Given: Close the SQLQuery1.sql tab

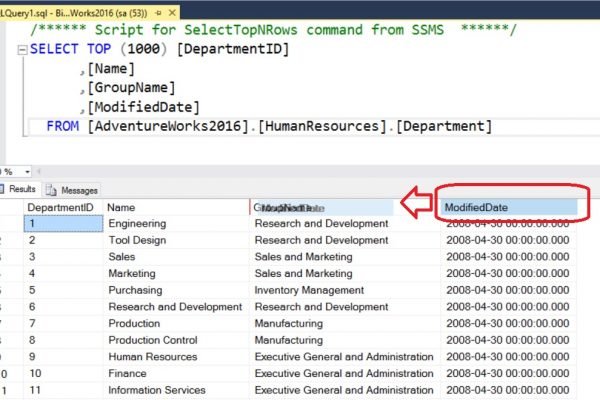Looking at the screenshot, I should click(x=172, y=13).
